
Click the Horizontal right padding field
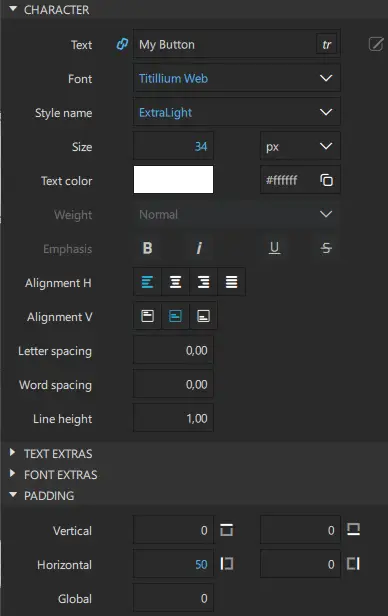tap(300, 564)
